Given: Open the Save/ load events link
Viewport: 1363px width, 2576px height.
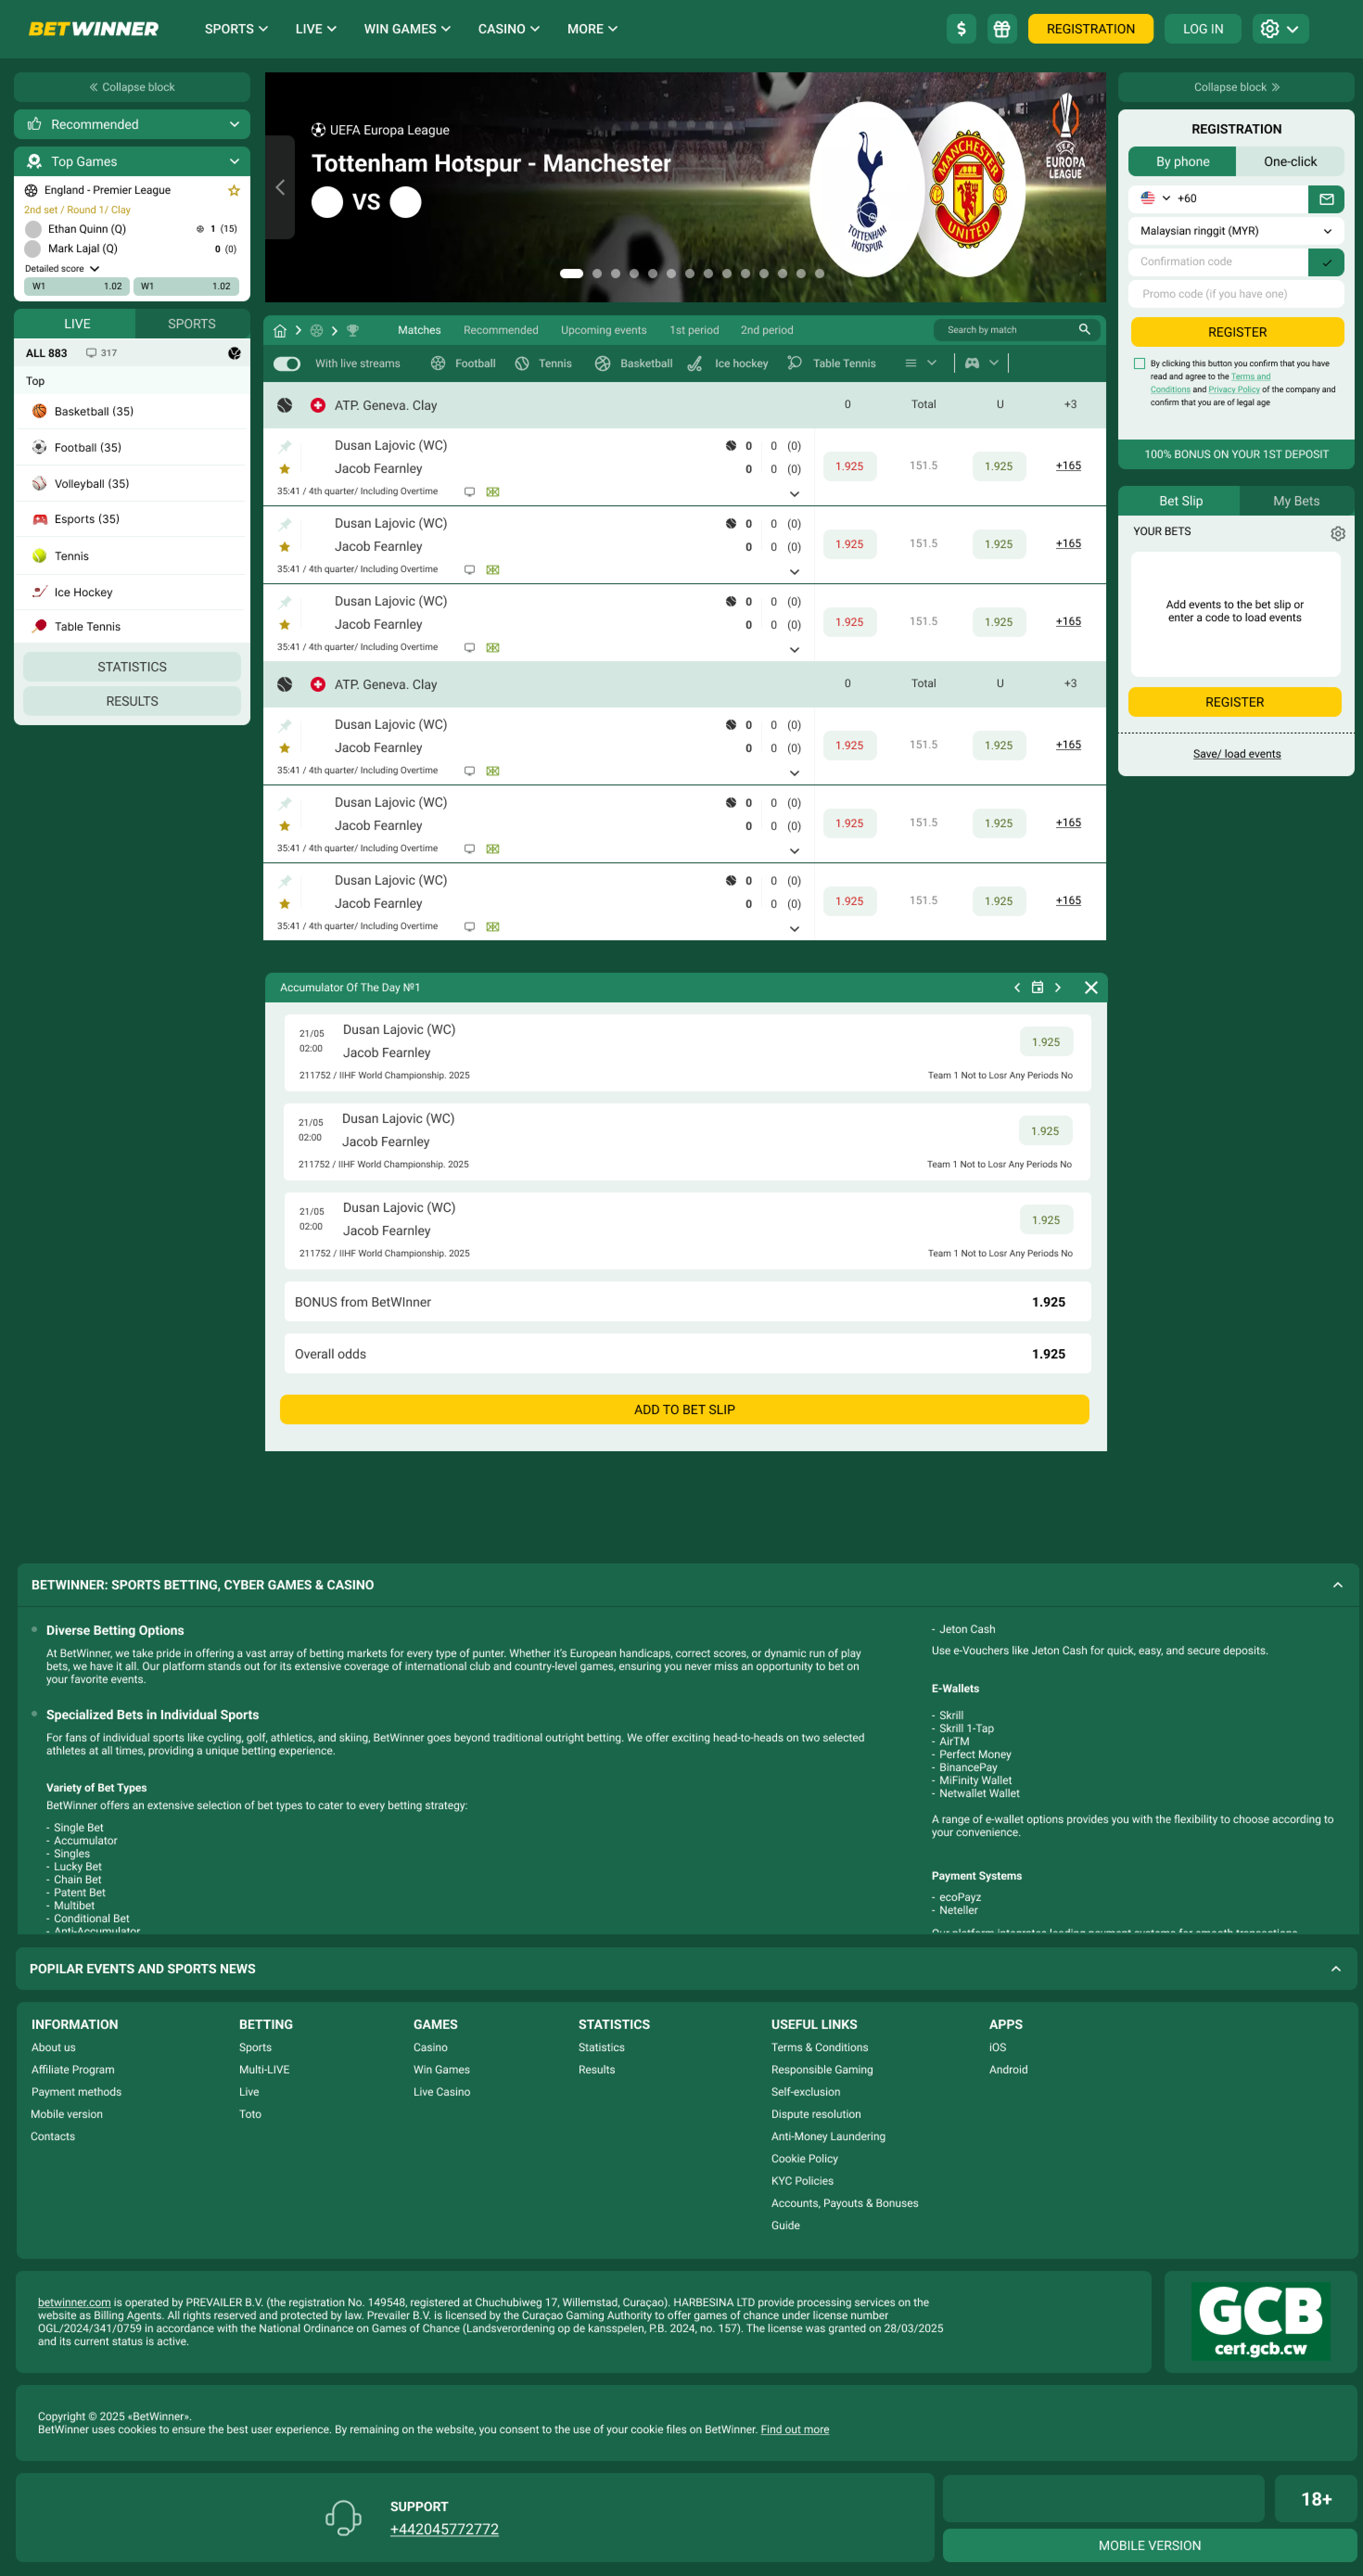Looking at the screenshot, I should pos(1236,754).
